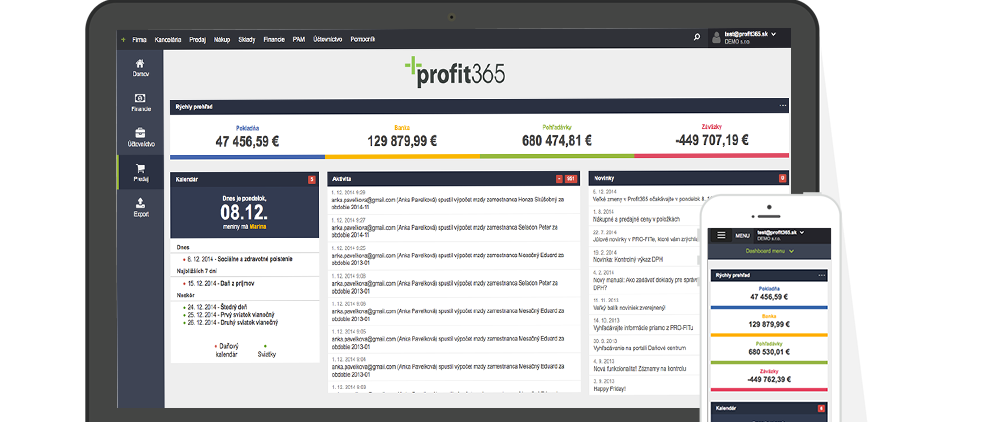
Task: Expand the Dashboard menu dropdown on phone
Action: click(770, 251)
